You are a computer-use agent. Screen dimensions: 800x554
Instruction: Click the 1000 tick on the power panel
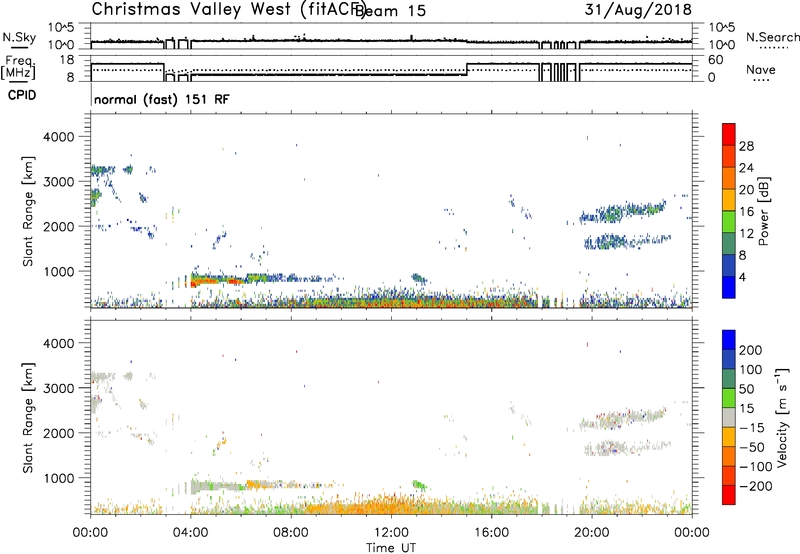click(x=58, y=271)
